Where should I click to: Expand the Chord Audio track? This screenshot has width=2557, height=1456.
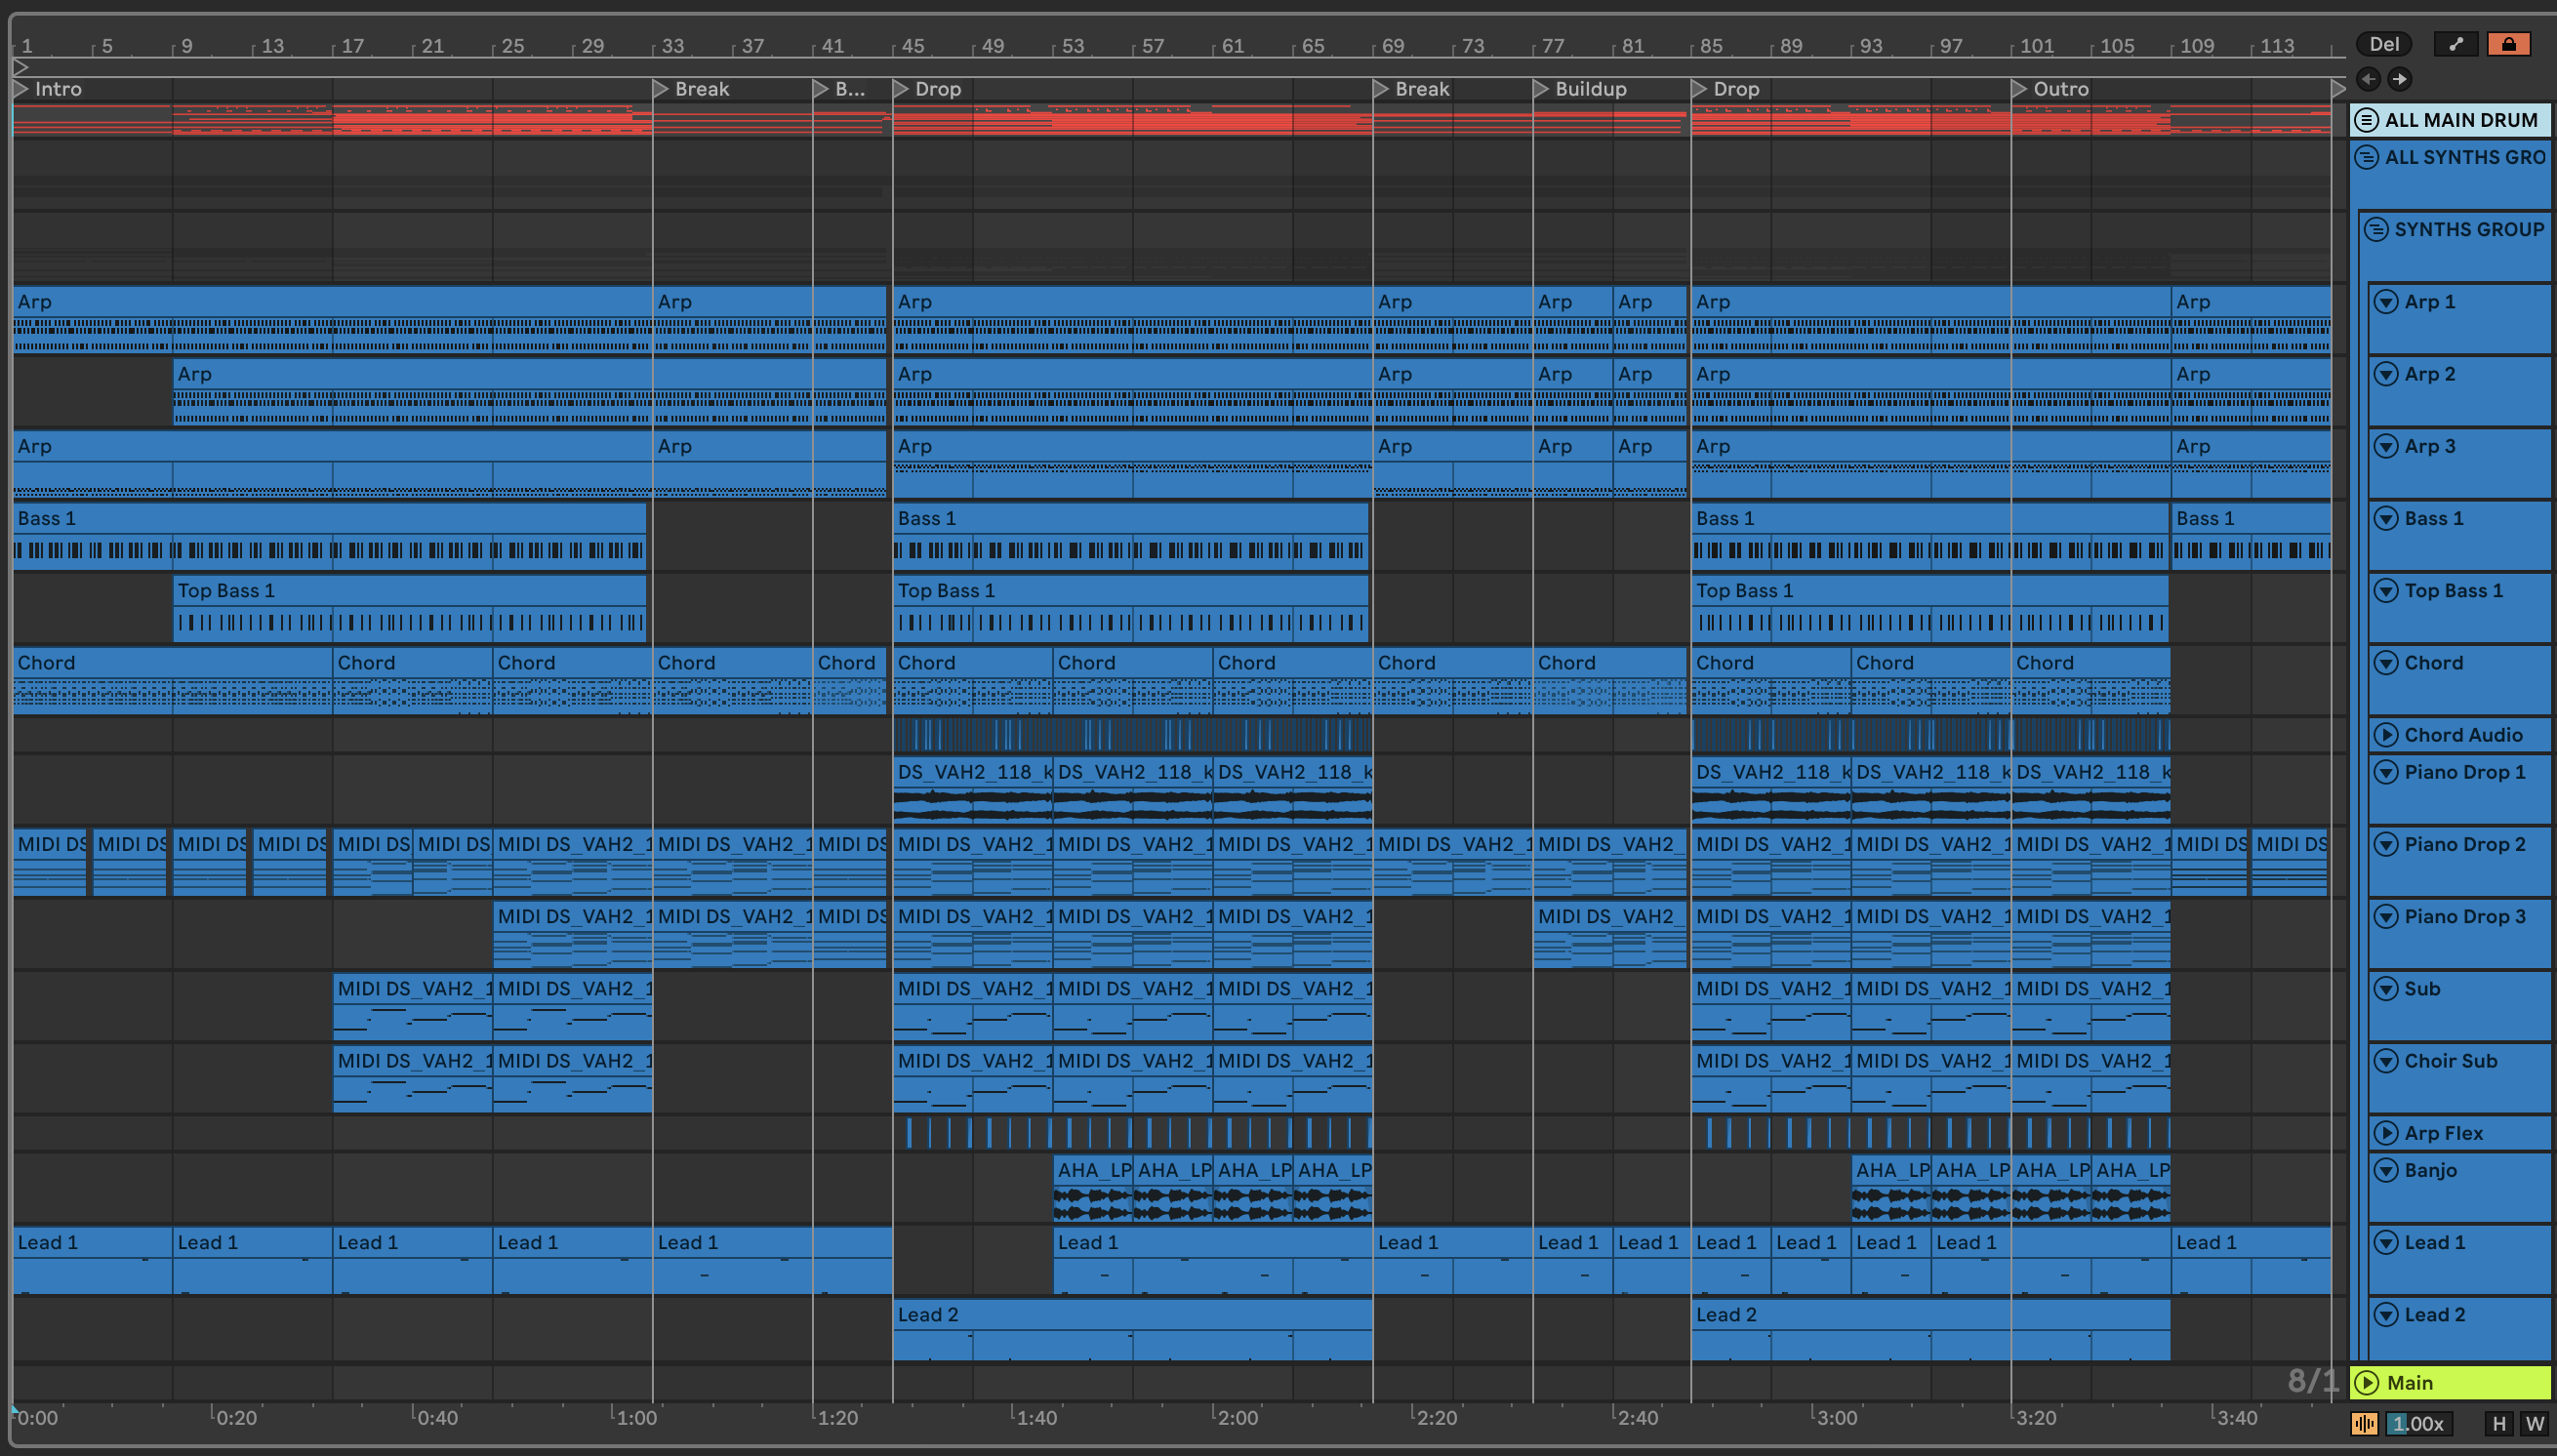pos(2386,735)
